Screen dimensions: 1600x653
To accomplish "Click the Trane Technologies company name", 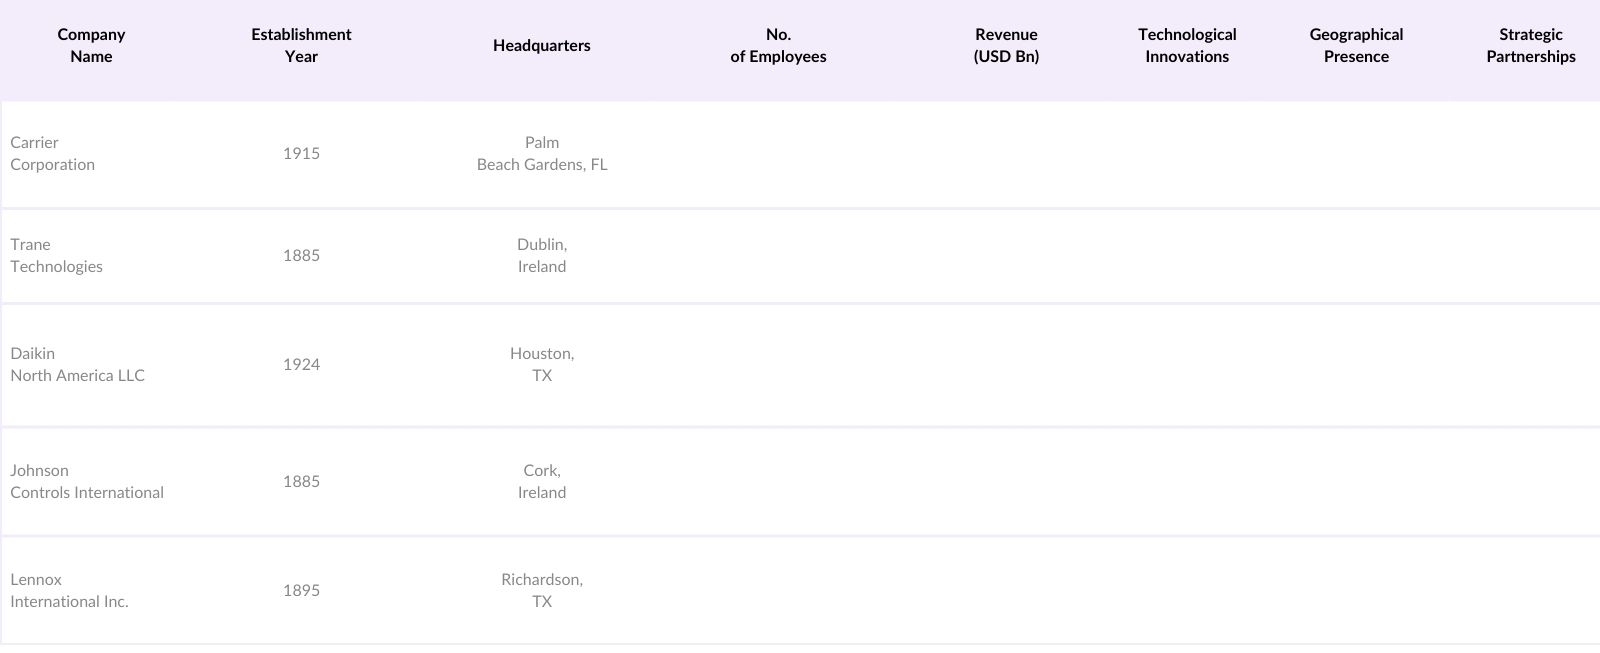I will click(x=57, y=256).
